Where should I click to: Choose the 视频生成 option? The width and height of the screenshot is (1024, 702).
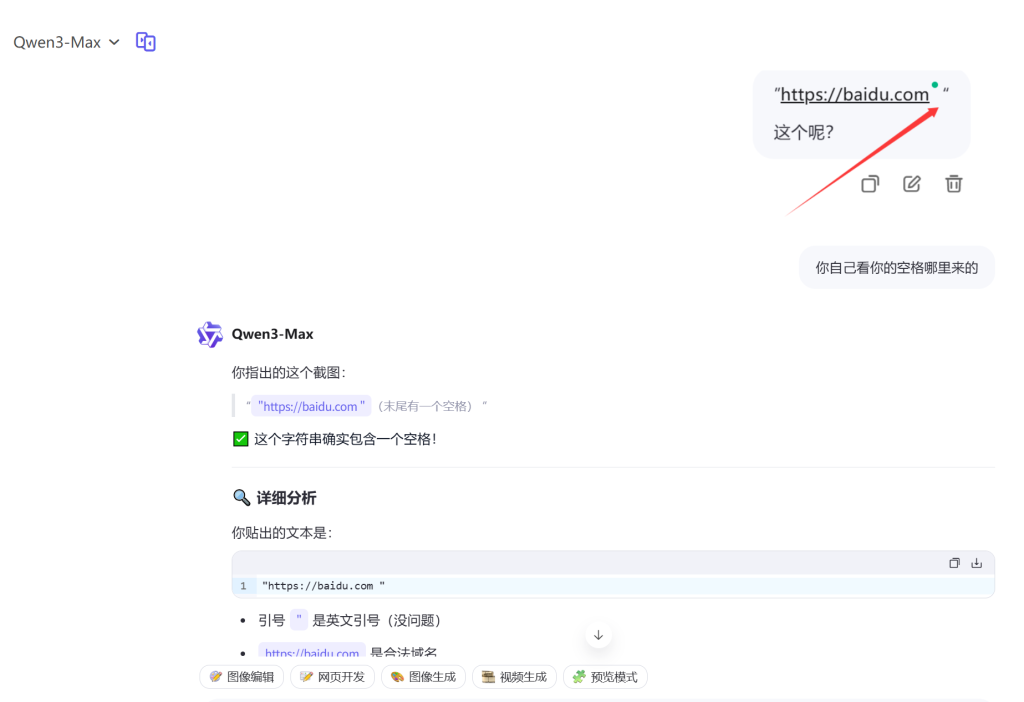(514, 677)
